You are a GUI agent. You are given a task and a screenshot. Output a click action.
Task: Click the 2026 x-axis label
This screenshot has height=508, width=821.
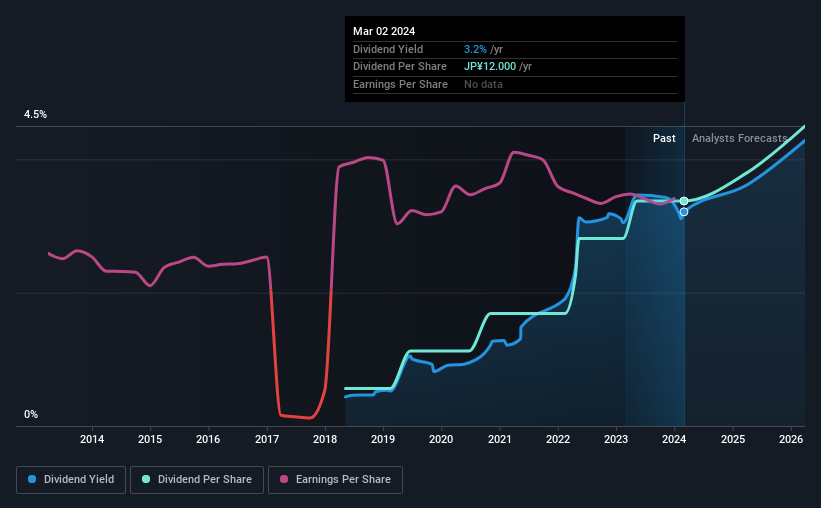791,439
